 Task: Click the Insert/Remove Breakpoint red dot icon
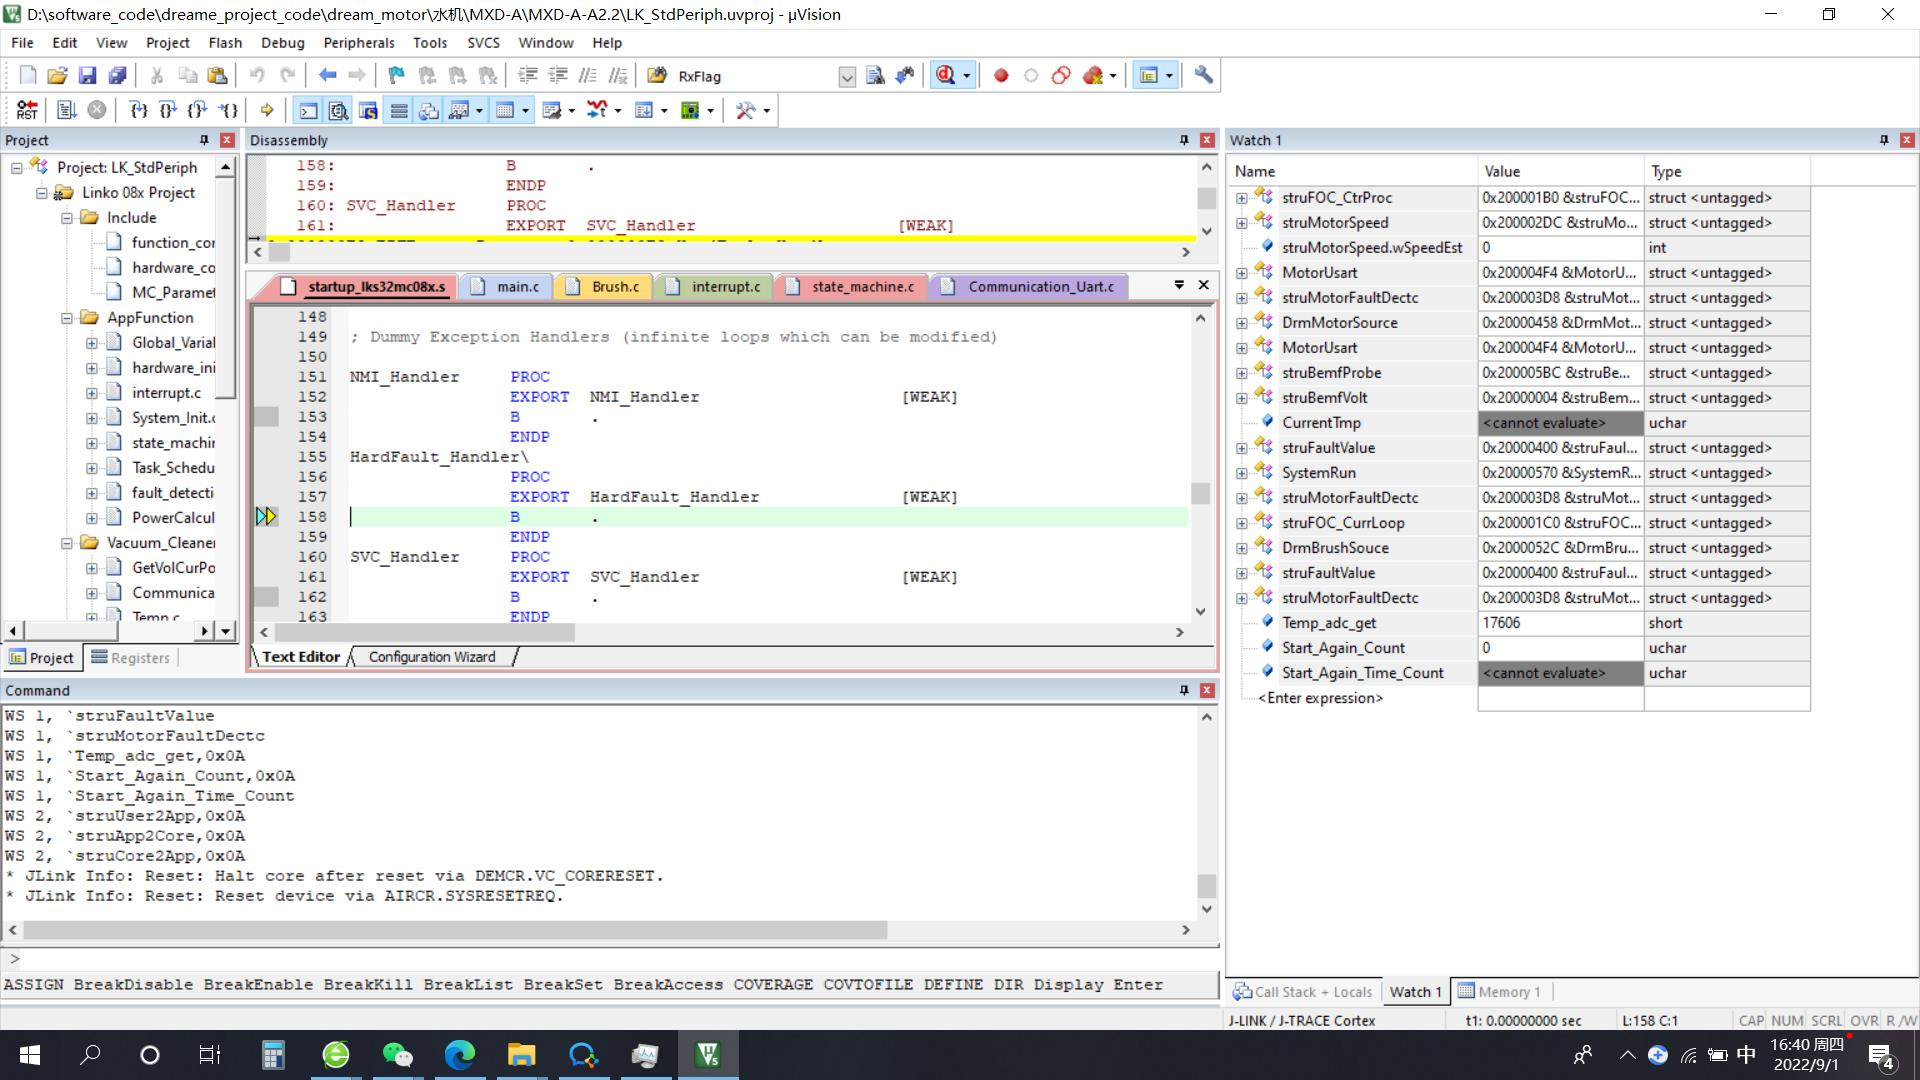[1000, 76]
